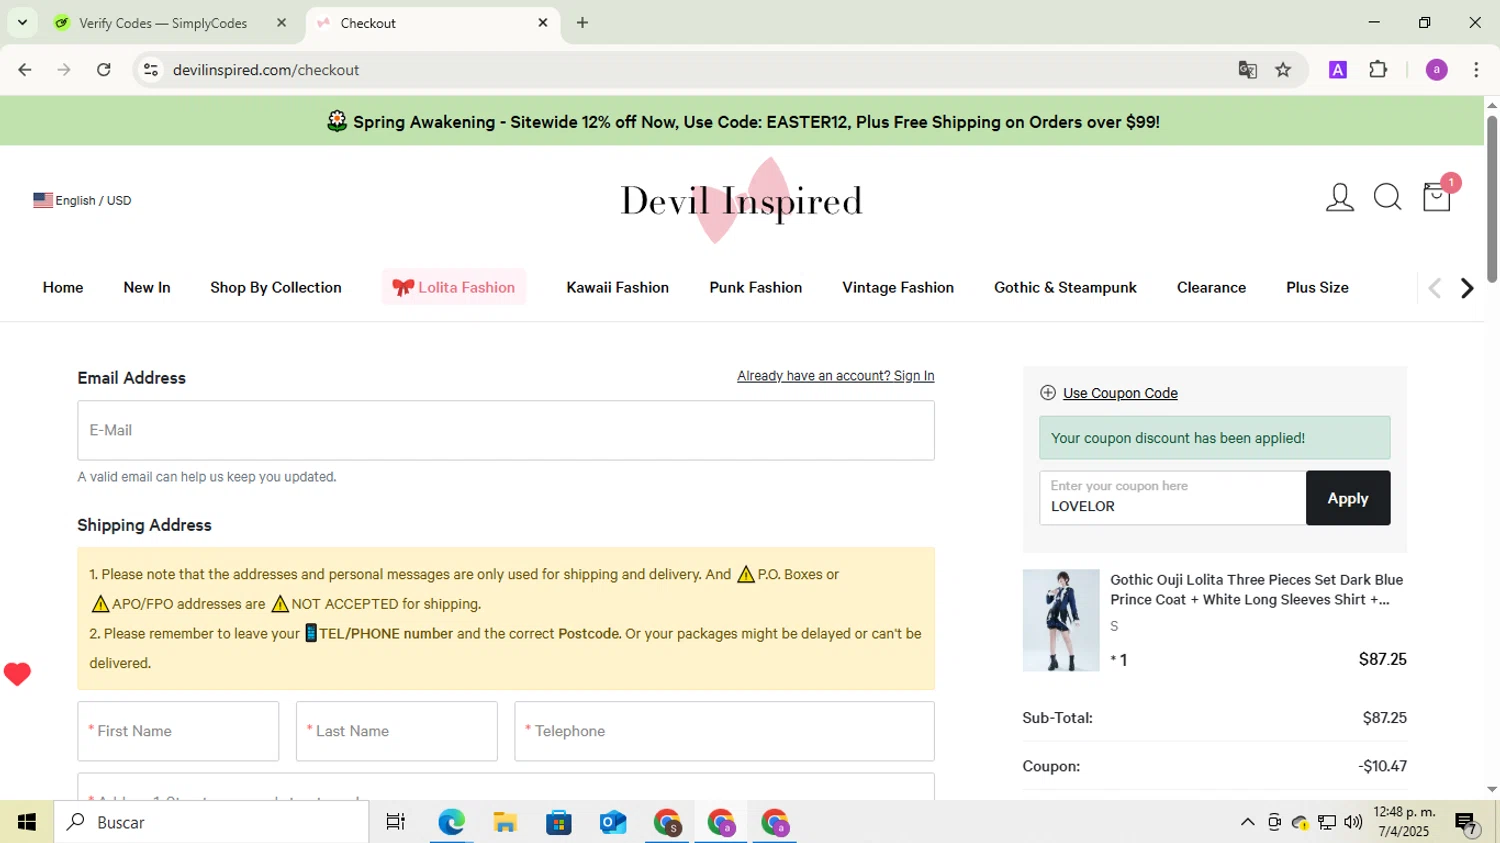This screenshot has height=843, width=1500.
Task: Open the Gothic Ouji Lolita product title
Action: click(1256, 590)
